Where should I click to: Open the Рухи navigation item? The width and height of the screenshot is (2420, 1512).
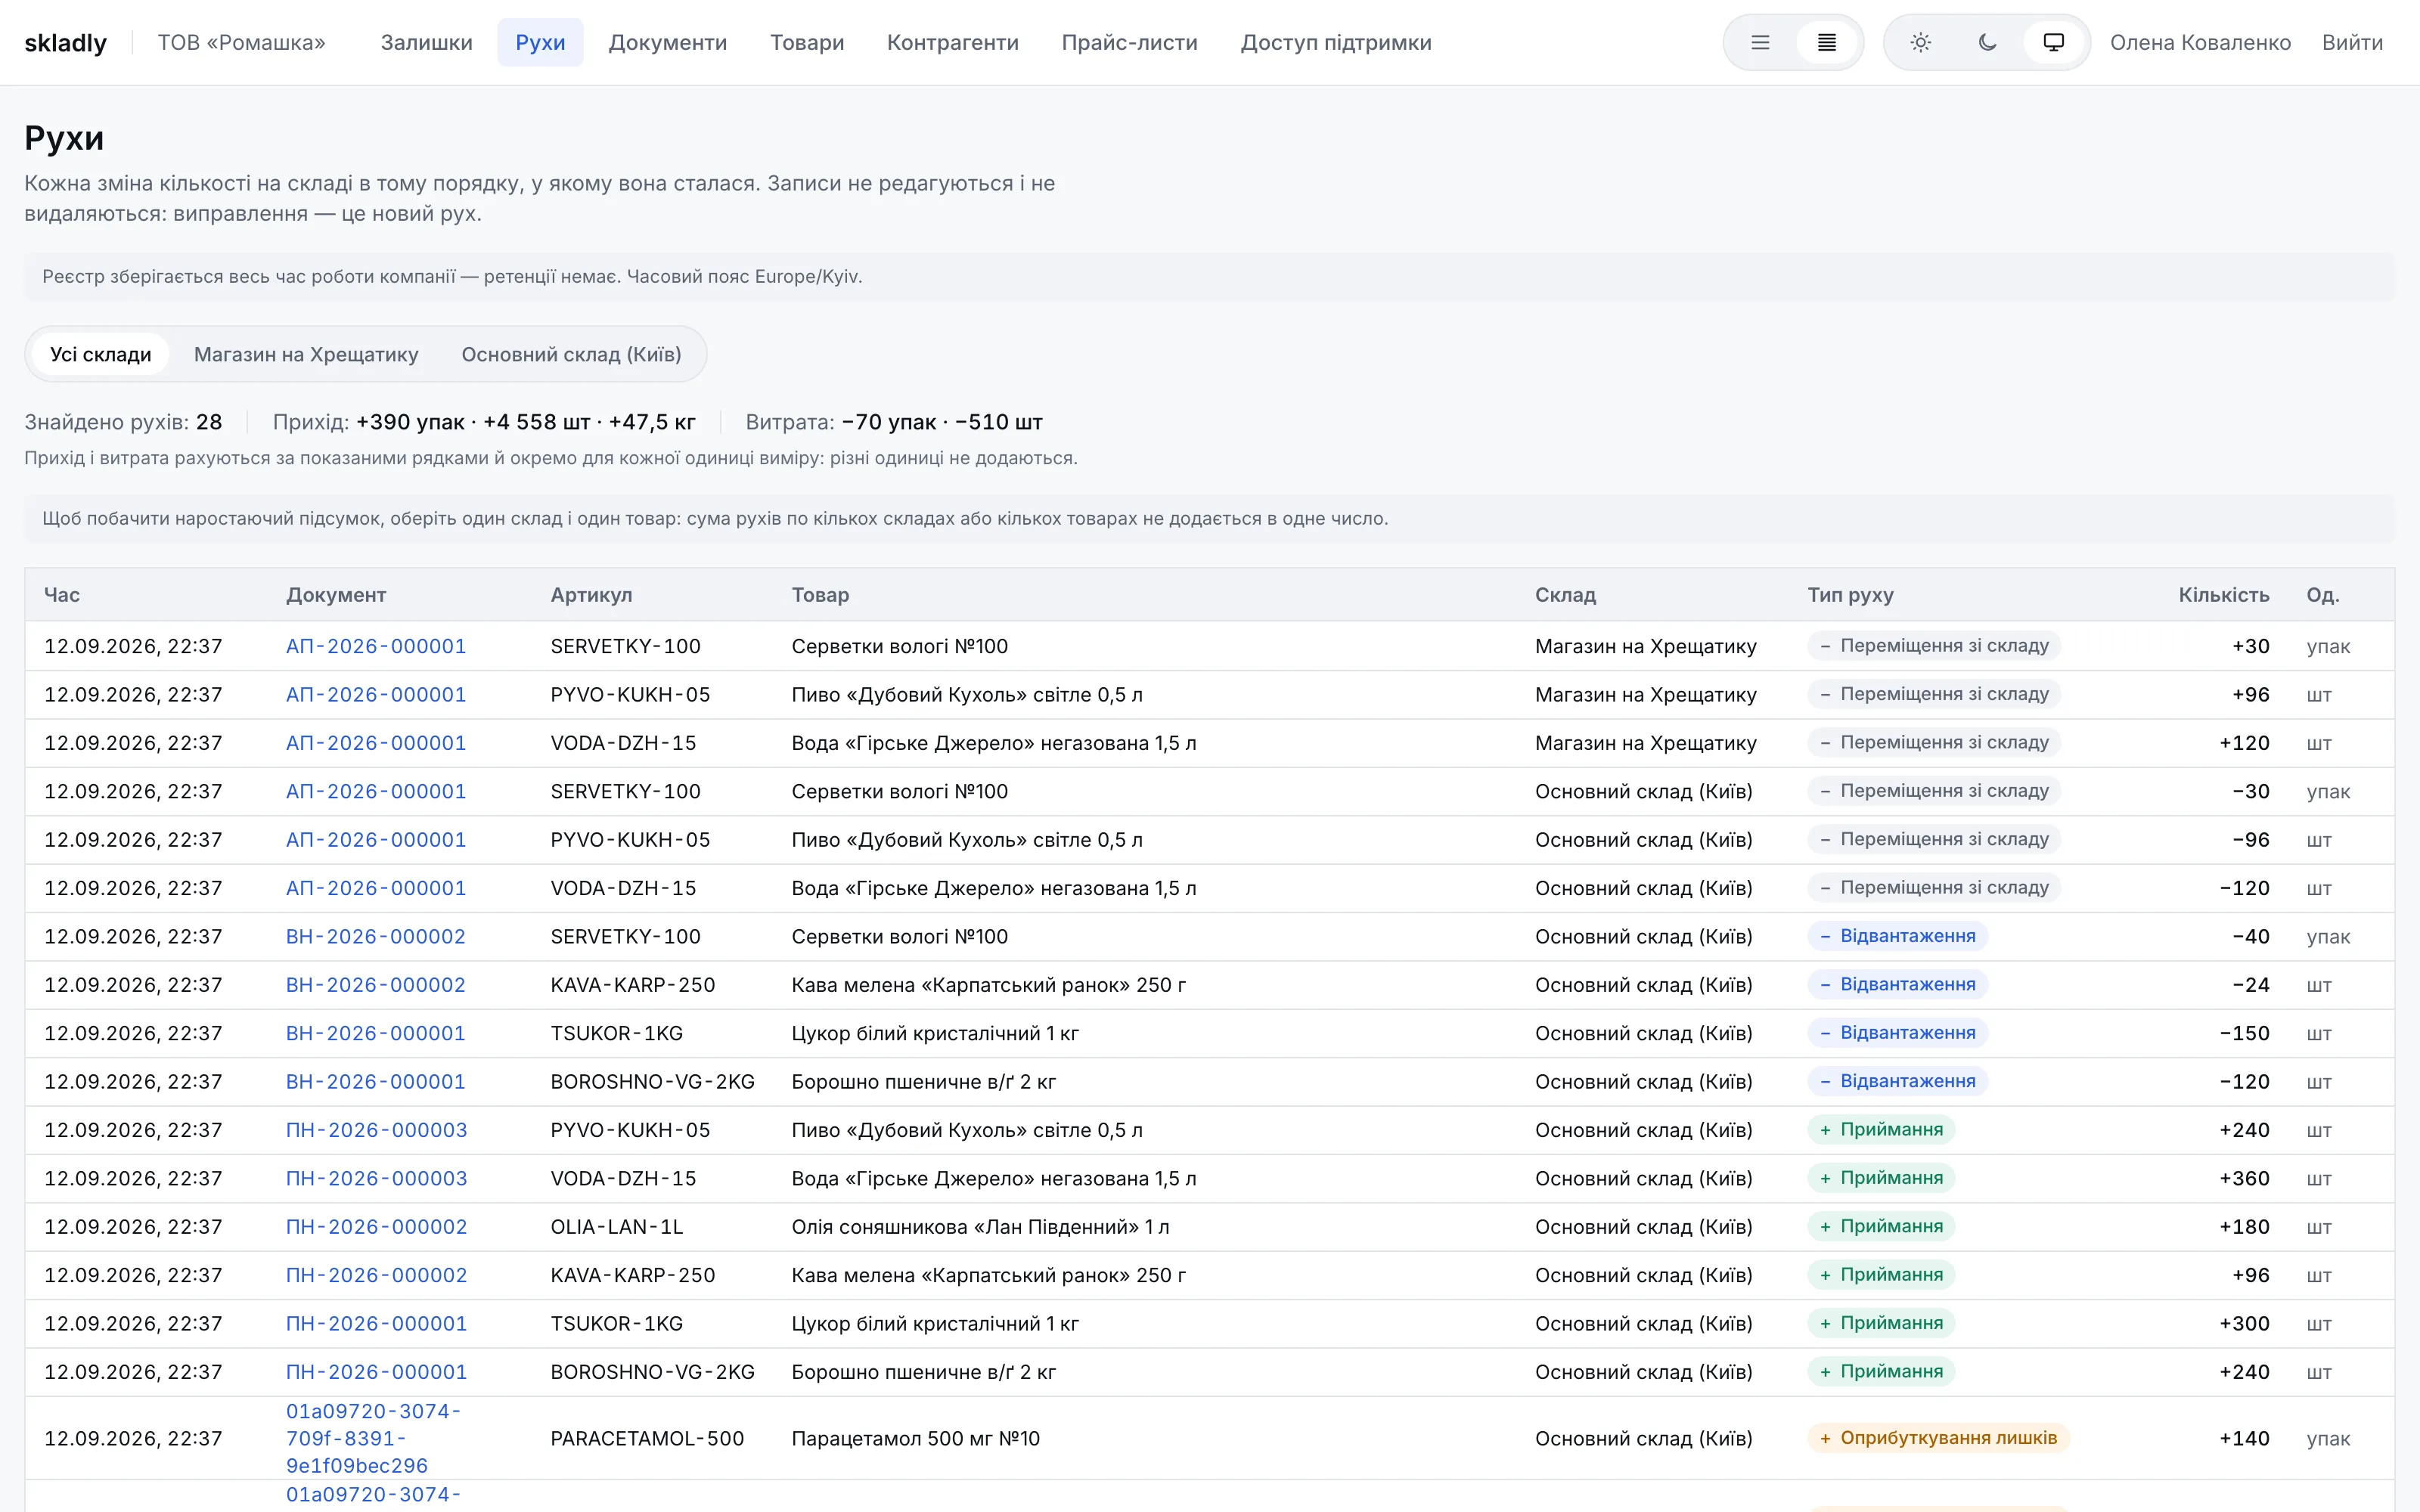pos(540,43)
